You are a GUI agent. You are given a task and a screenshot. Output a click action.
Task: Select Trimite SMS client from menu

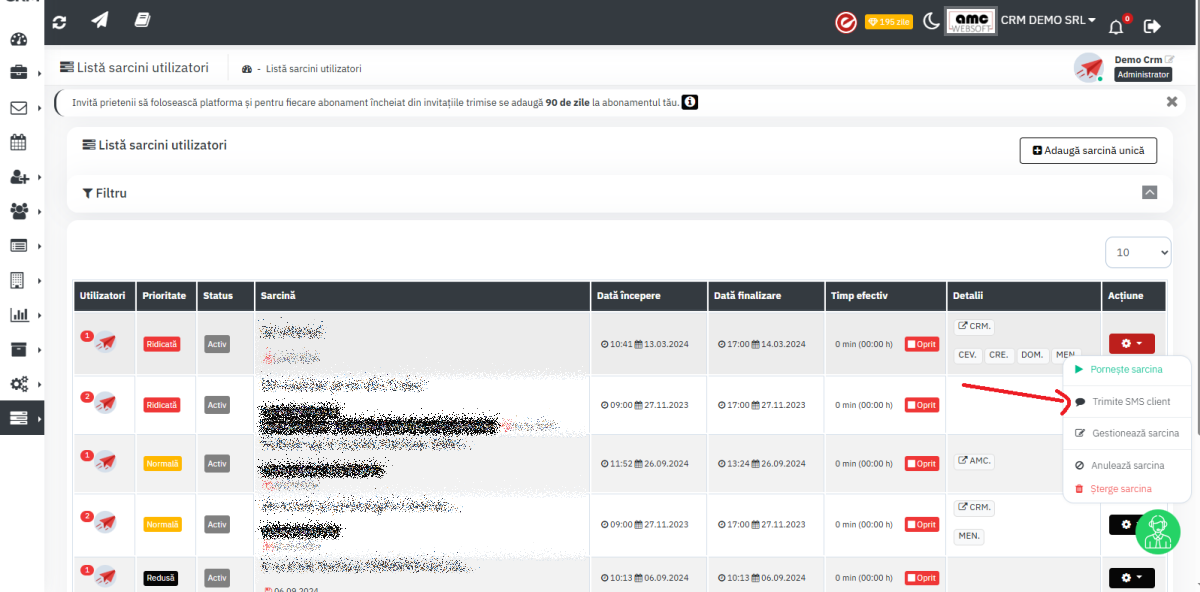(x=1130, y=401)
